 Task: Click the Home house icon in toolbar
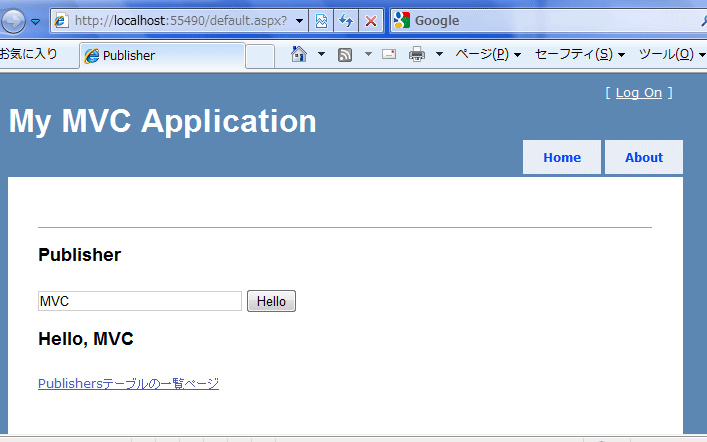[x=299, y=55]
